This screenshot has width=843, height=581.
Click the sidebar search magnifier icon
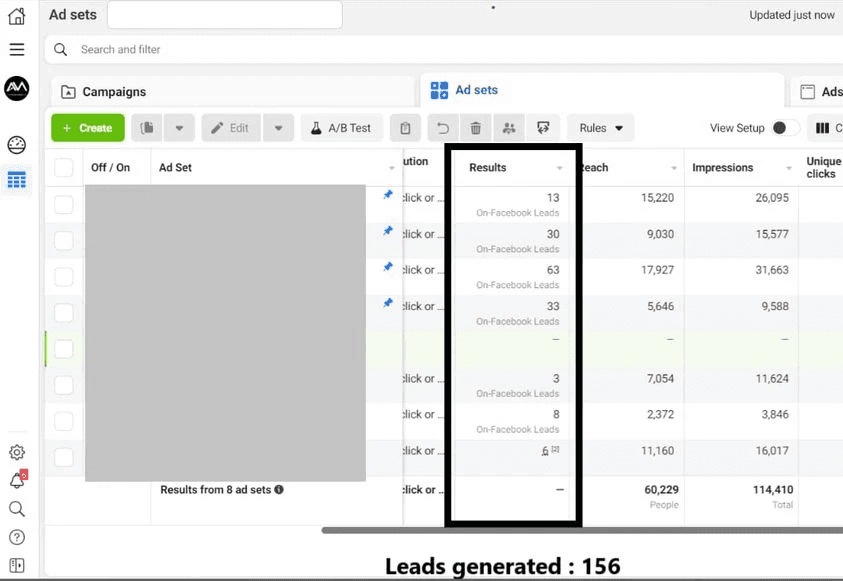point(17,509)
